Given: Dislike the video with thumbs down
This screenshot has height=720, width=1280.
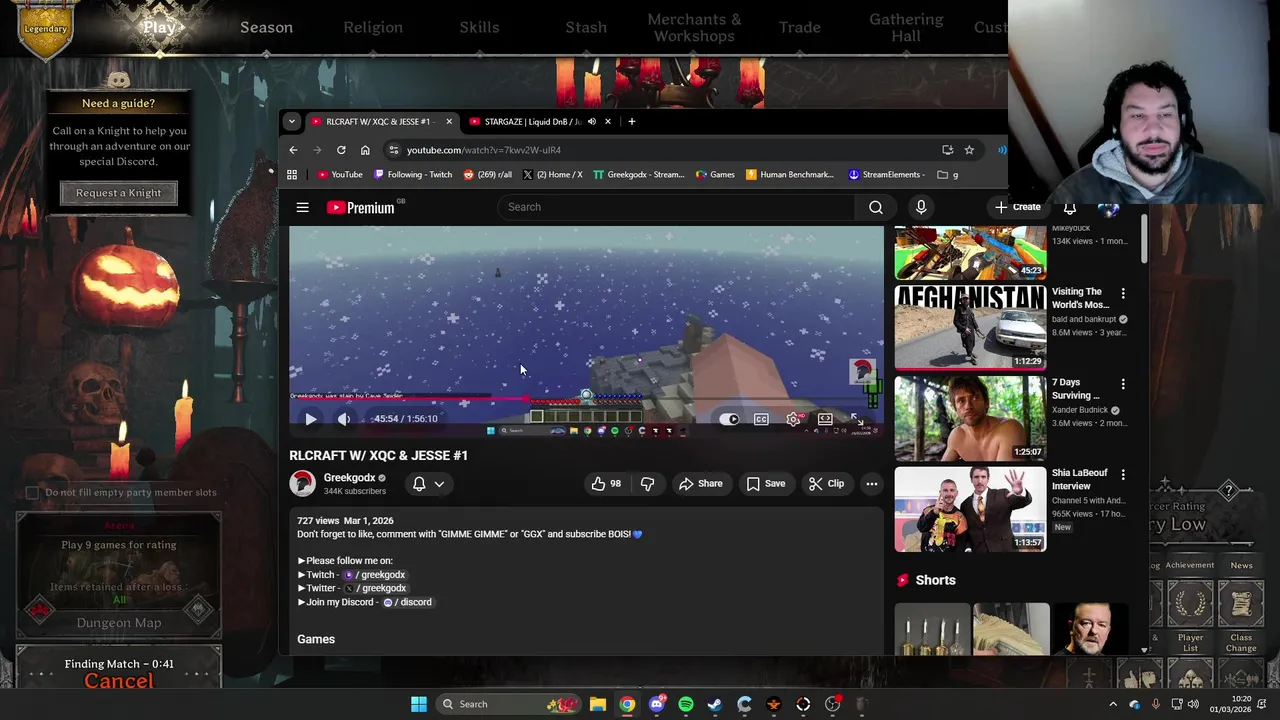Looking at the screenshot, I should [647, 484].
